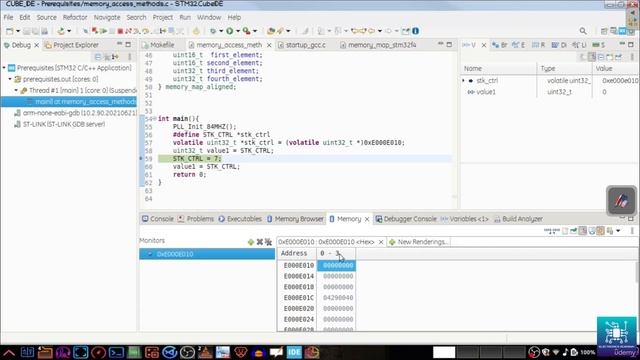This screenshot has height=360, width=640.
Task: Open the terminal icon in taskbar
Action: (116, 352)
